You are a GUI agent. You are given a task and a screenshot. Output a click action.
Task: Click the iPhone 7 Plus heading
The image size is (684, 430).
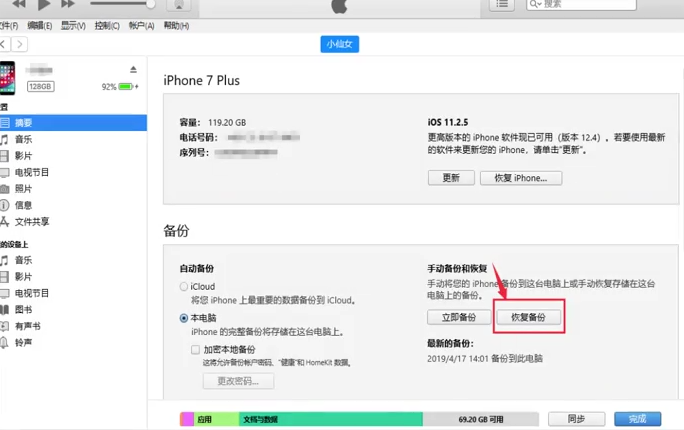point(202,80)
